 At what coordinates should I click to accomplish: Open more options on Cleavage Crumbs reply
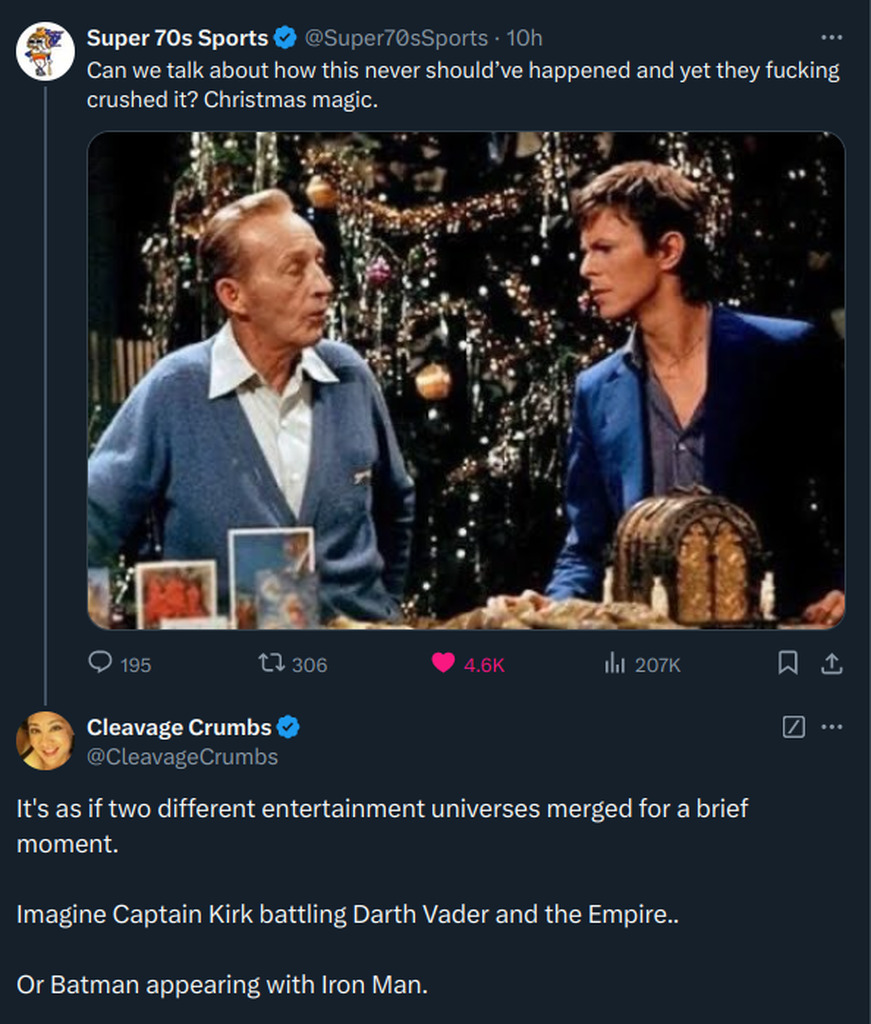[831, 727]
